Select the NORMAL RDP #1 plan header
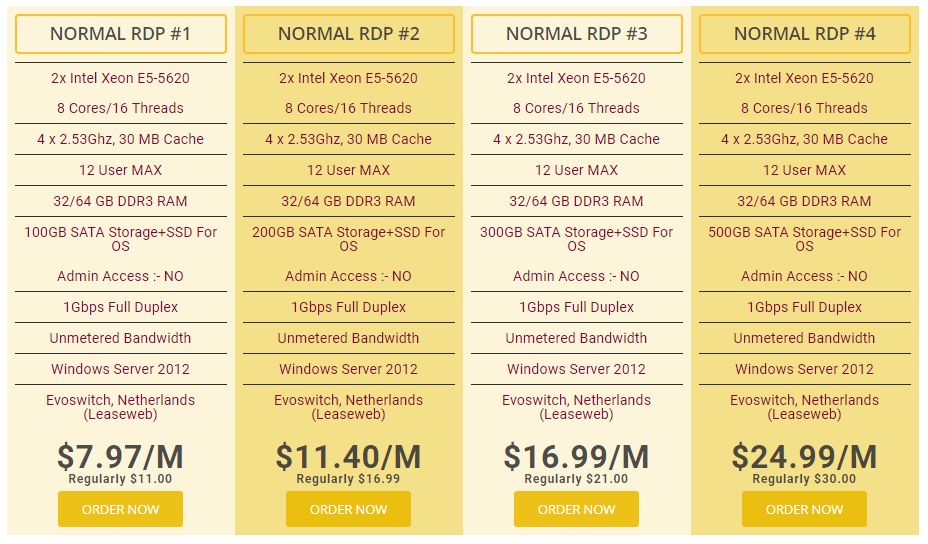The height and width of the screenshot is (544, 928). click(120, 34)
